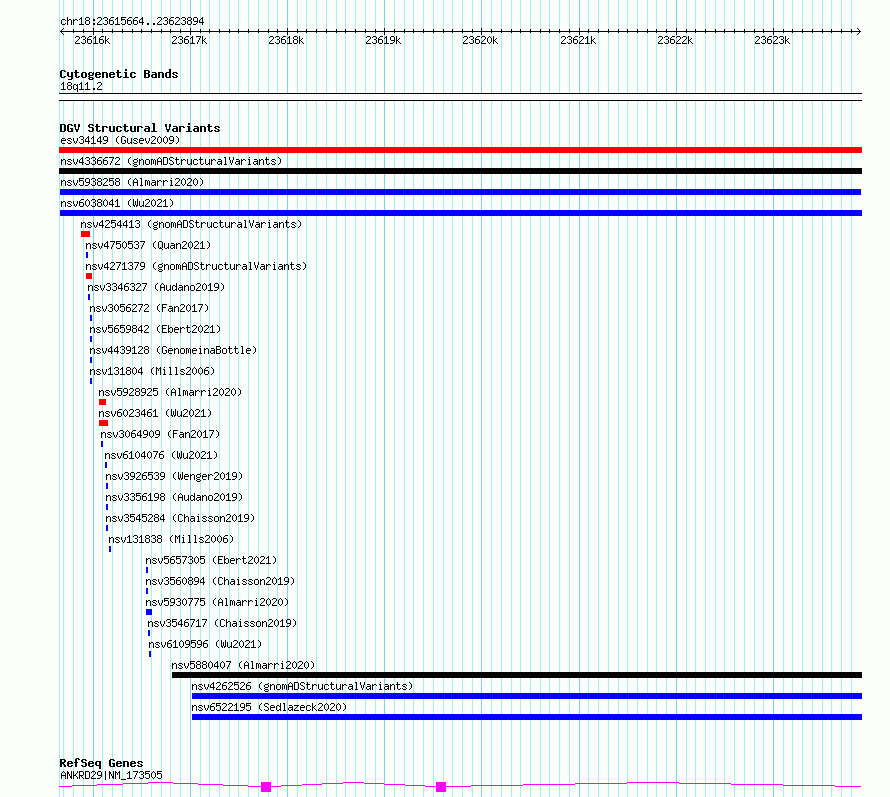Open nsv5938258 (Almarri2020) variant label
890x797 pixels.
pos(132,182)
